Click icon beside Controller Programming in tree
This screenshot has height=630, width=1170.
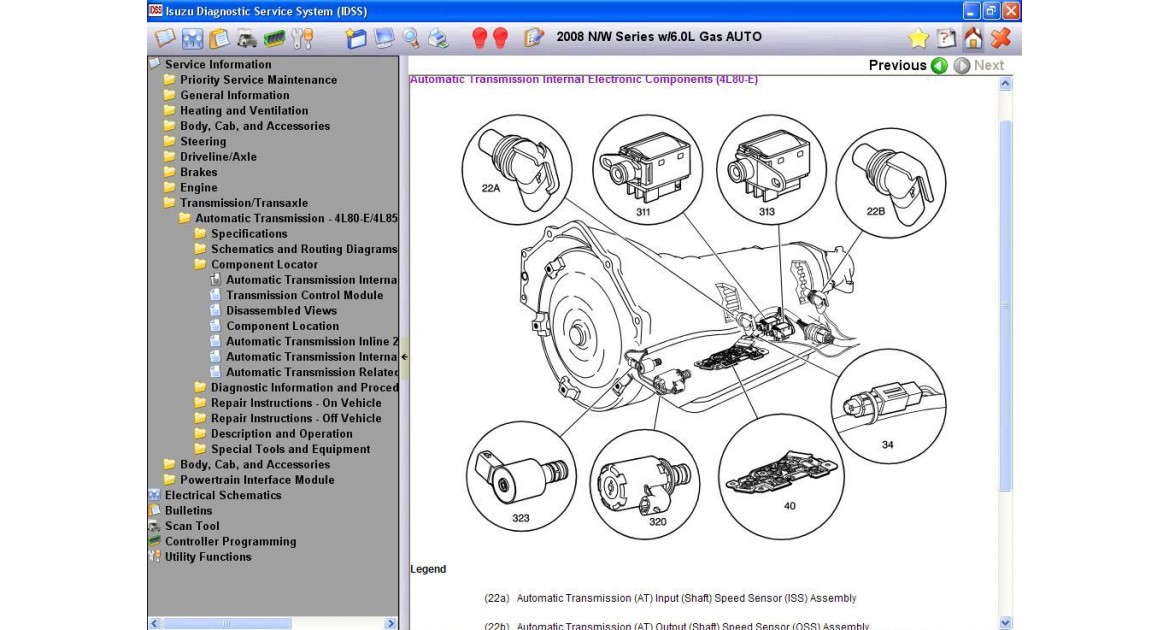coord(154,541)
